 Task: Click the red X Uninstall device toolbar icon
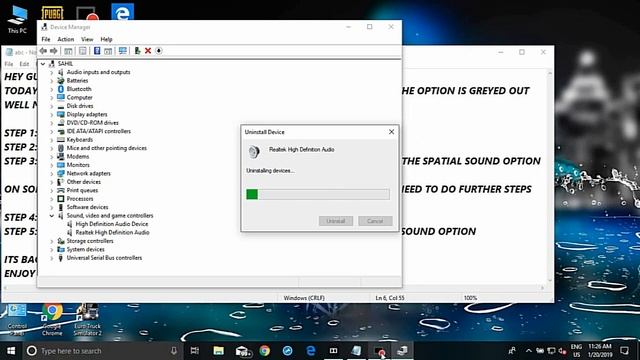point(148,51)
